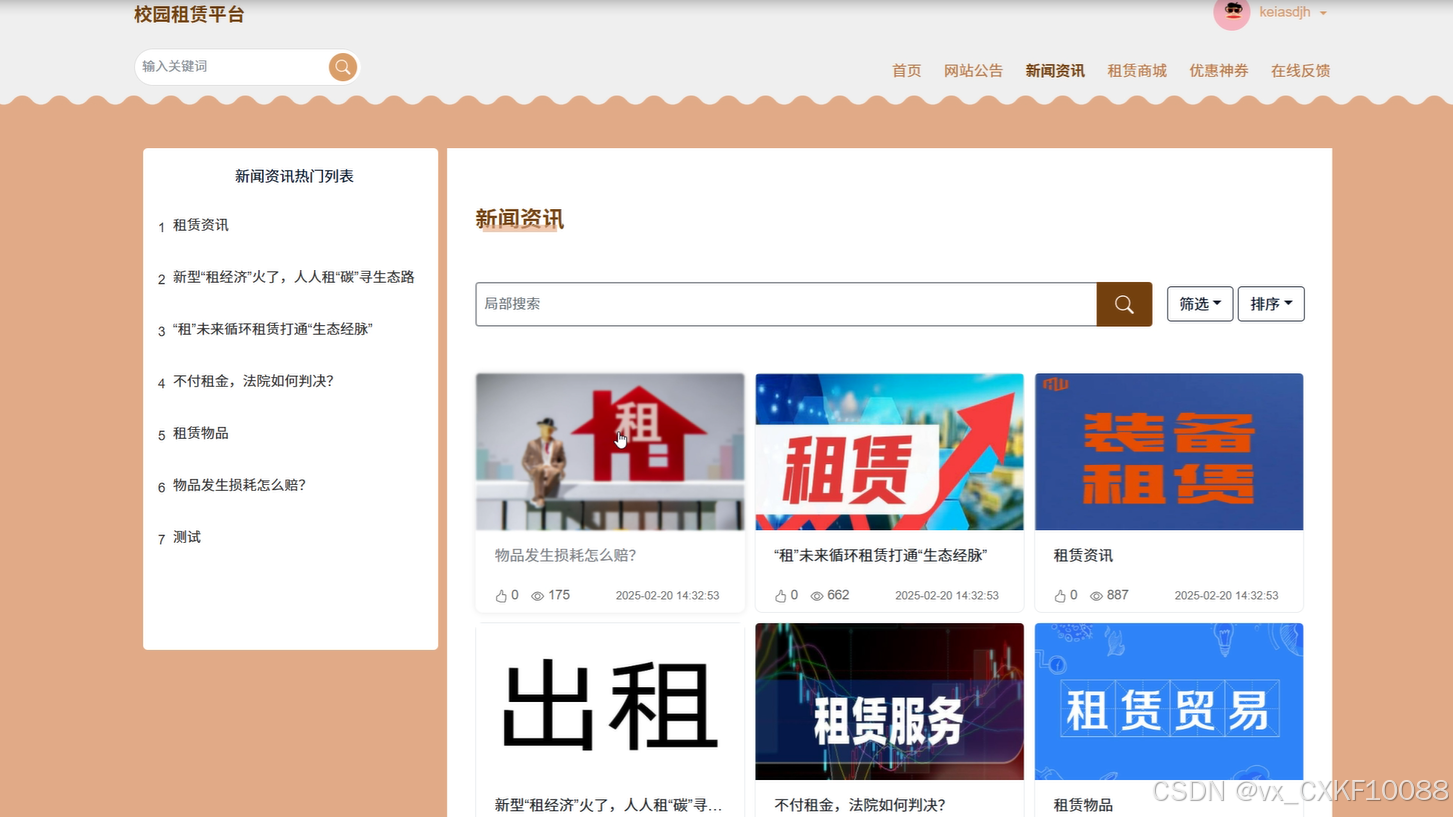Click the user avatar picture
Image resolution: width=1453 pixels, height=817 pixels.
[x=1232, y=13]
